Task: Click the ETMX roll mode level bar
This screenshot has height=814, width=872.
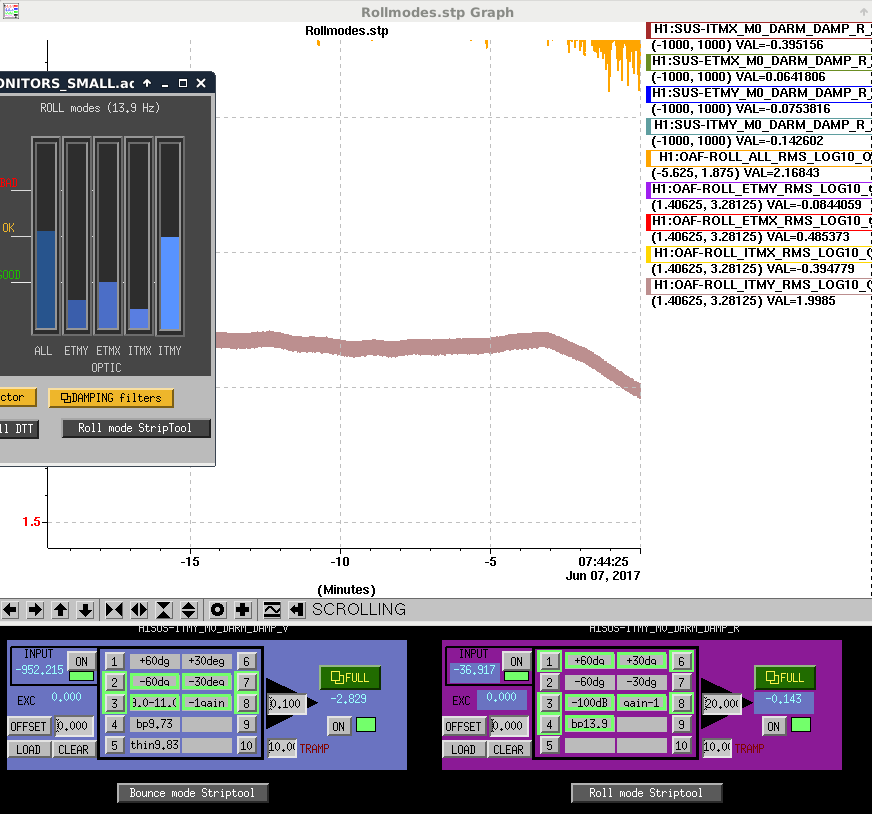Action: point(108,236)
